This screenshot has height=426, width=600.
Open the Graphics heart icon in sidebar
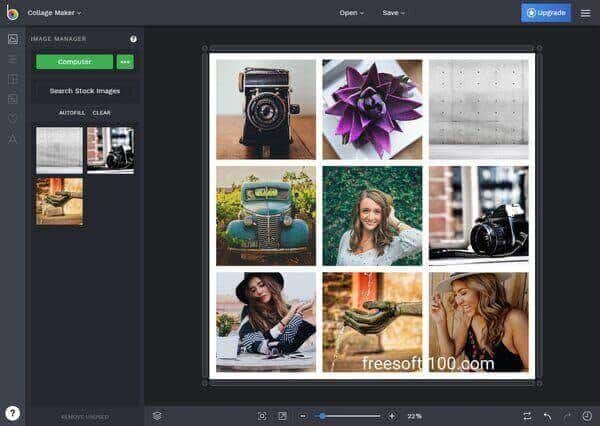(13, 119)
